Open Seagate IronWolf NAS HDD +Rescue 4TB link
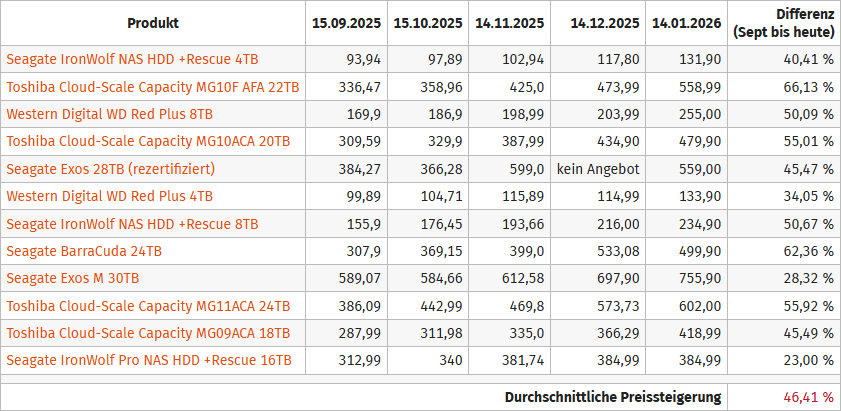Image resolution: width=841 pixels, height=411 pixels. 132,60
